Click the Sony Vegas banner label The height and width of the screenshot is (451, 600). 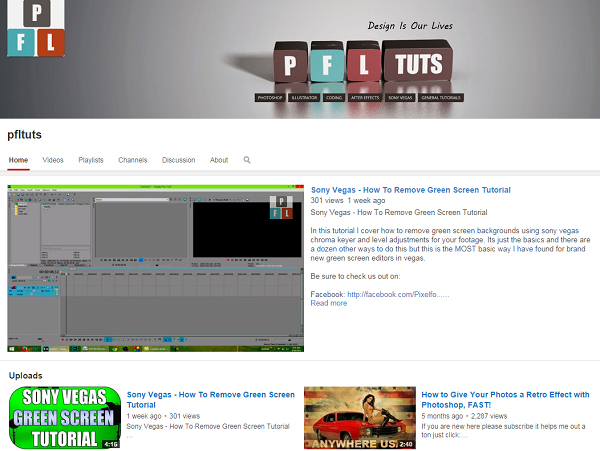click(400, 98)
